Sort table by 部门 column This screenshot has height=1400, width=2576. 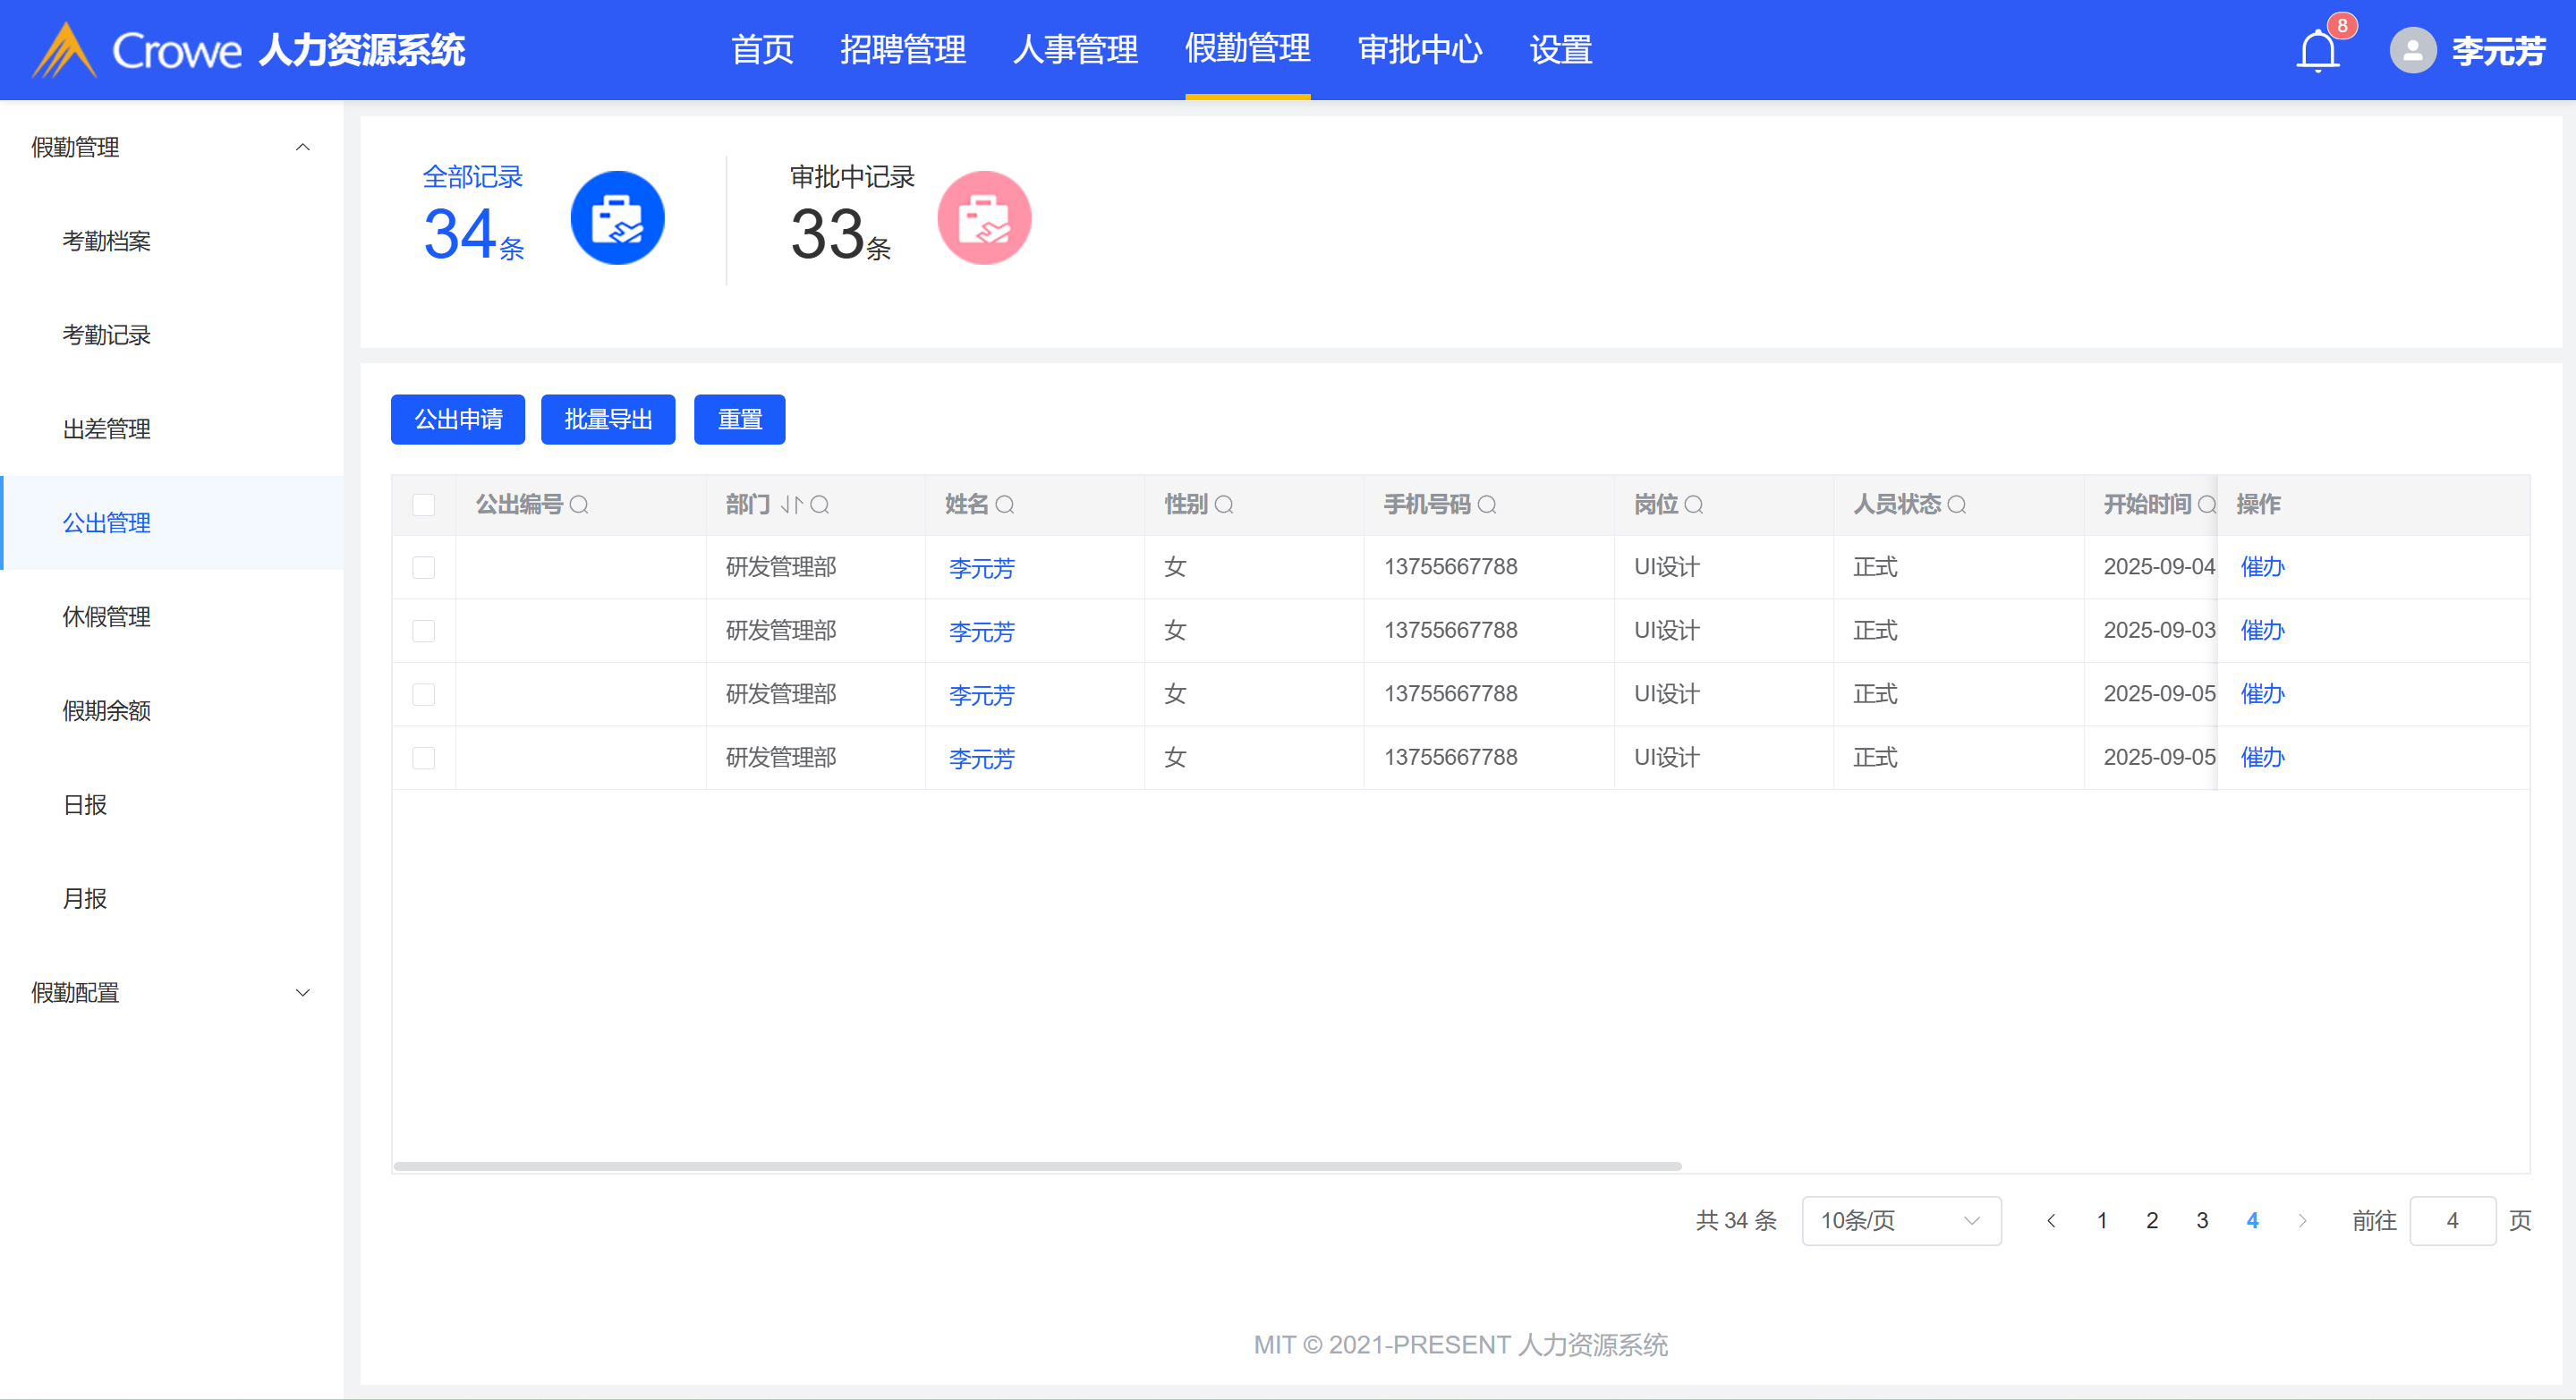[x=791, y=505]
